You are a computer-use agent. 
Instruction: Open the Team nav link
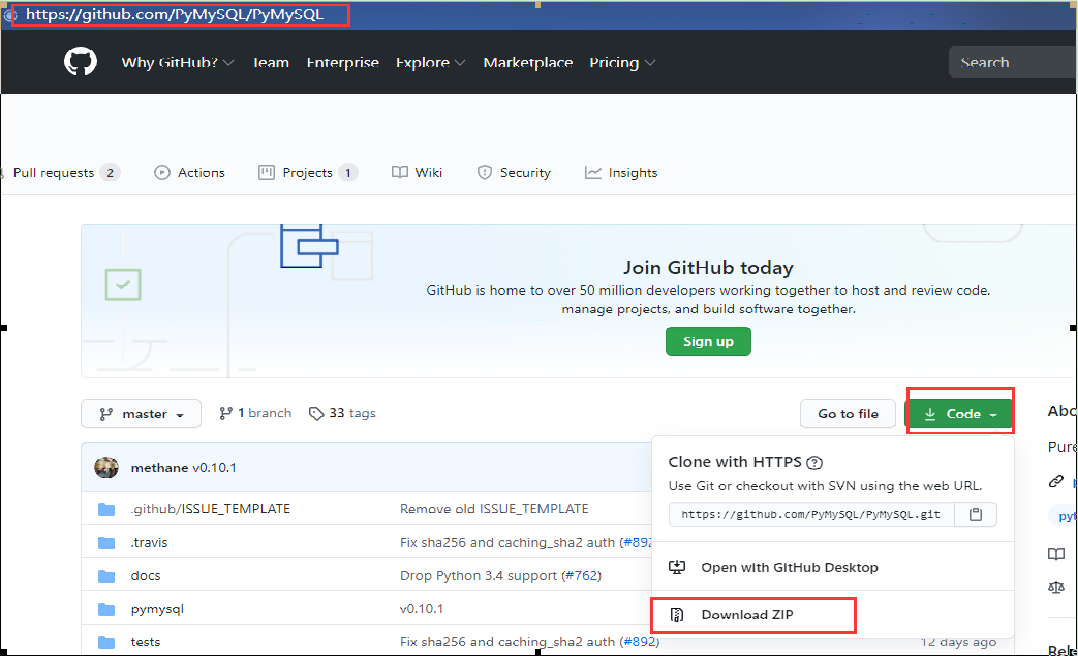point(271,63)
